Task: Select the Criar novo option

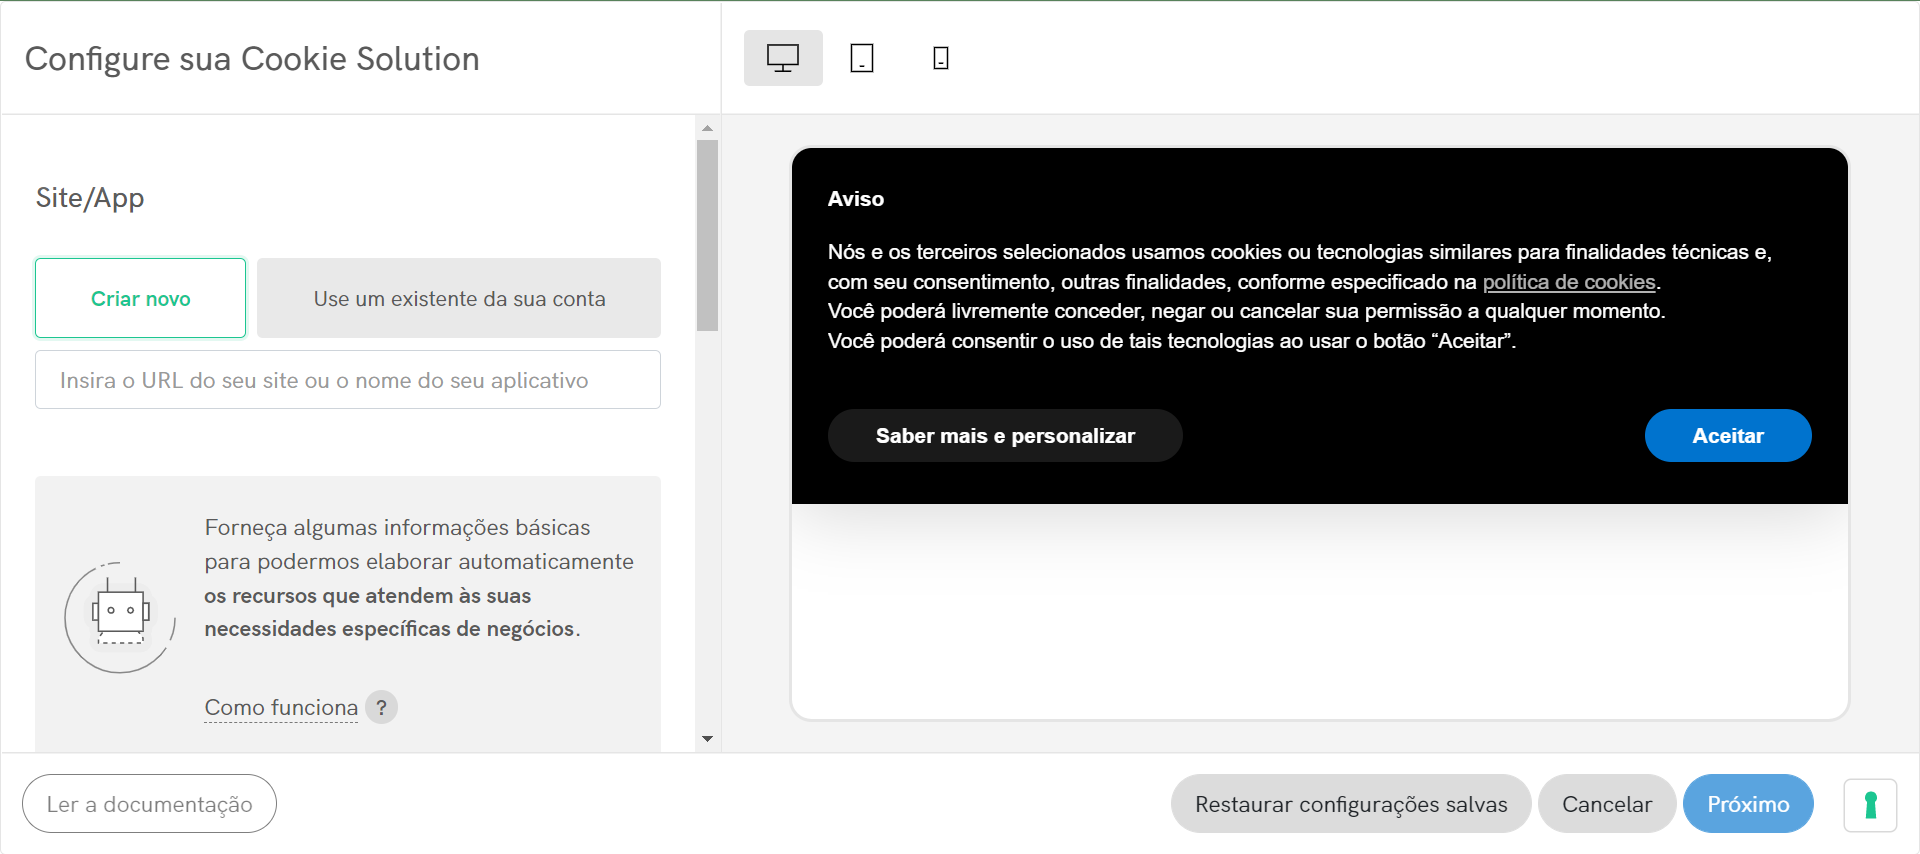Action: (x=141, y=298)
